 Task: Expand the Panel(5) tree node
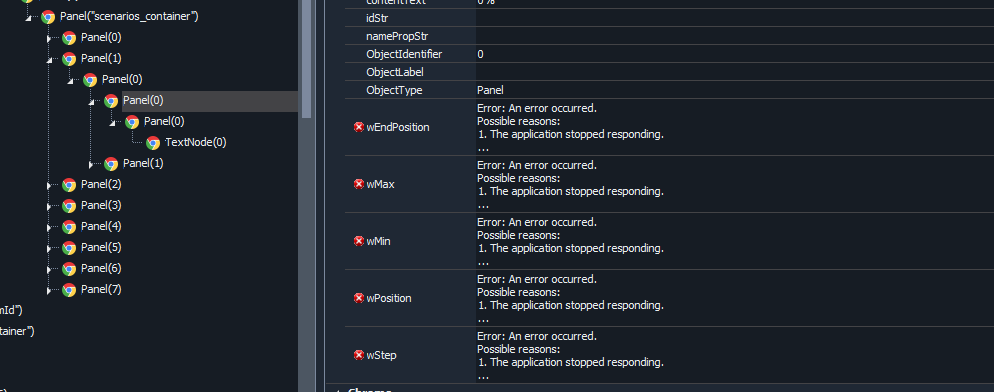pyautogui.click(x=49, y=248)
